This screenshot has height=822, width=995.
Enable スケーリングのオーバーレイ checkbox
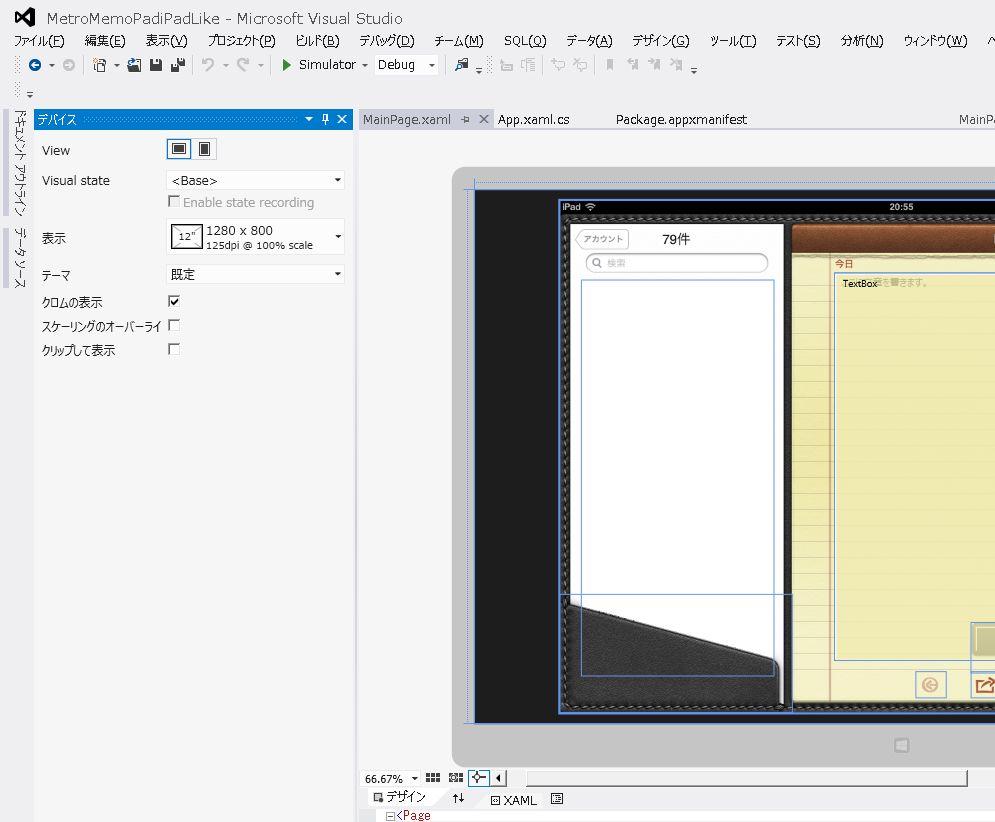pyautogui.click(x=174, y=325)
